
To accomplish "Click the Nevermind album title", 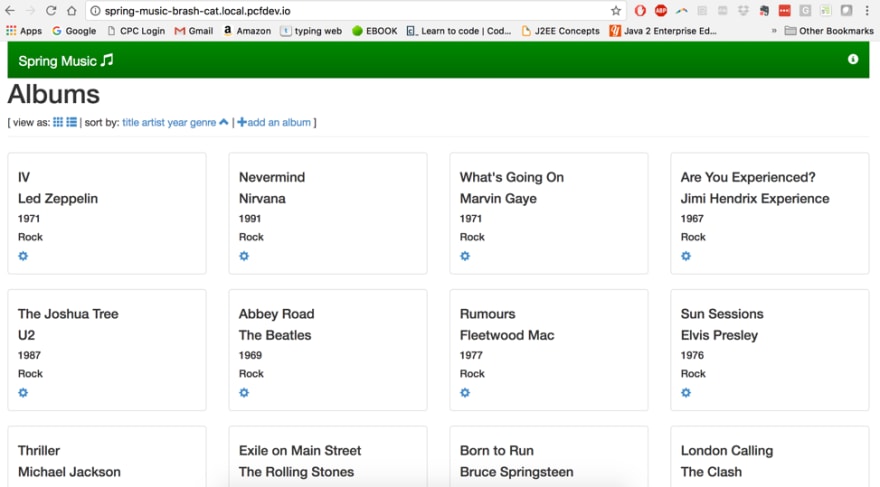I will coord(272,177).
